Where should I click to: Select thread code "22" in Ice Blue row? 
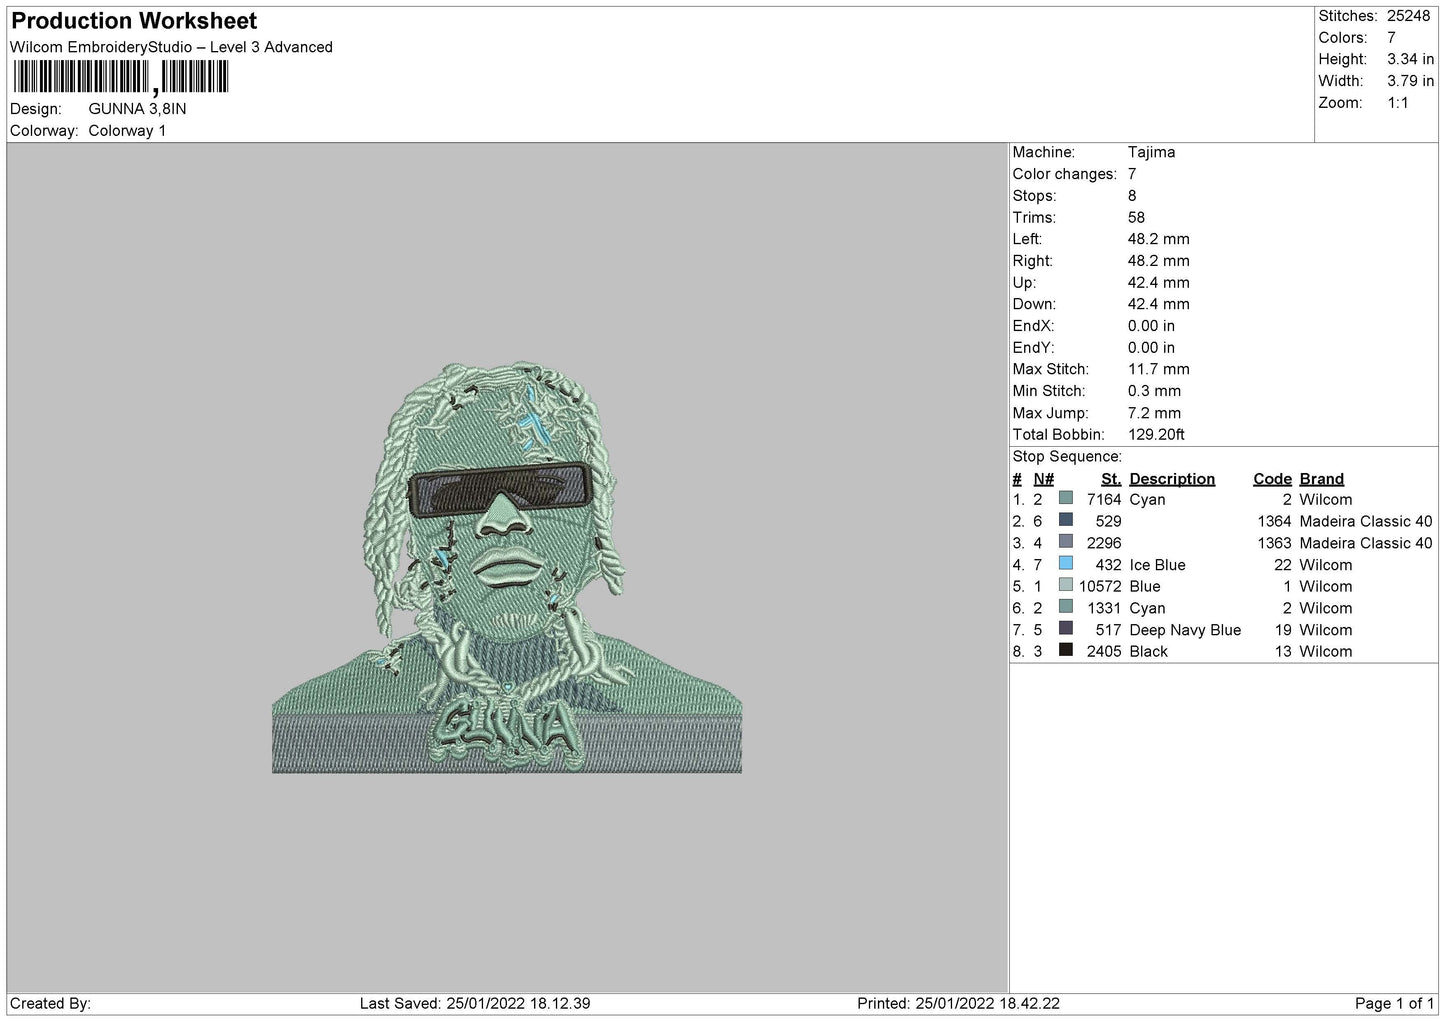pos(1283,565)
